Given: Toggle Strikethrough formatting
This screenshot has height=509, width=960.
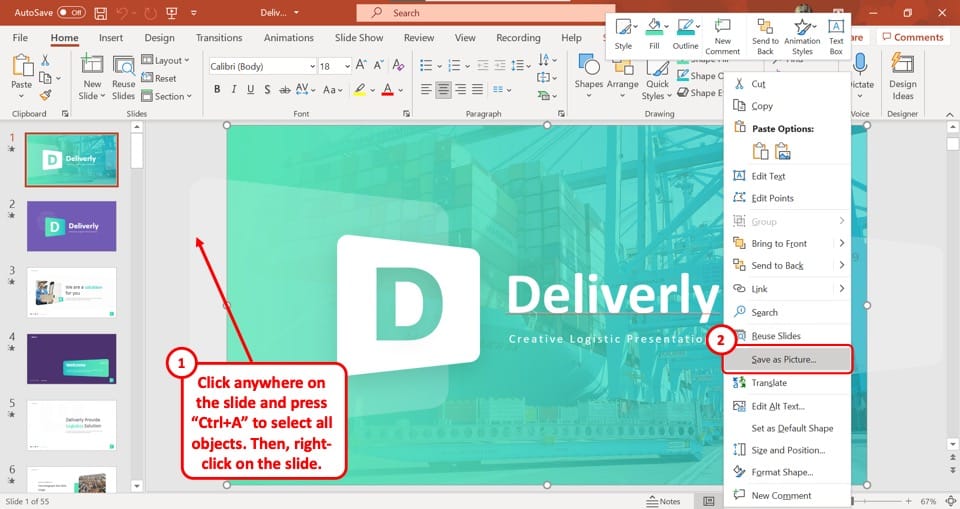Looking at the screenshot, I should 285,89.
